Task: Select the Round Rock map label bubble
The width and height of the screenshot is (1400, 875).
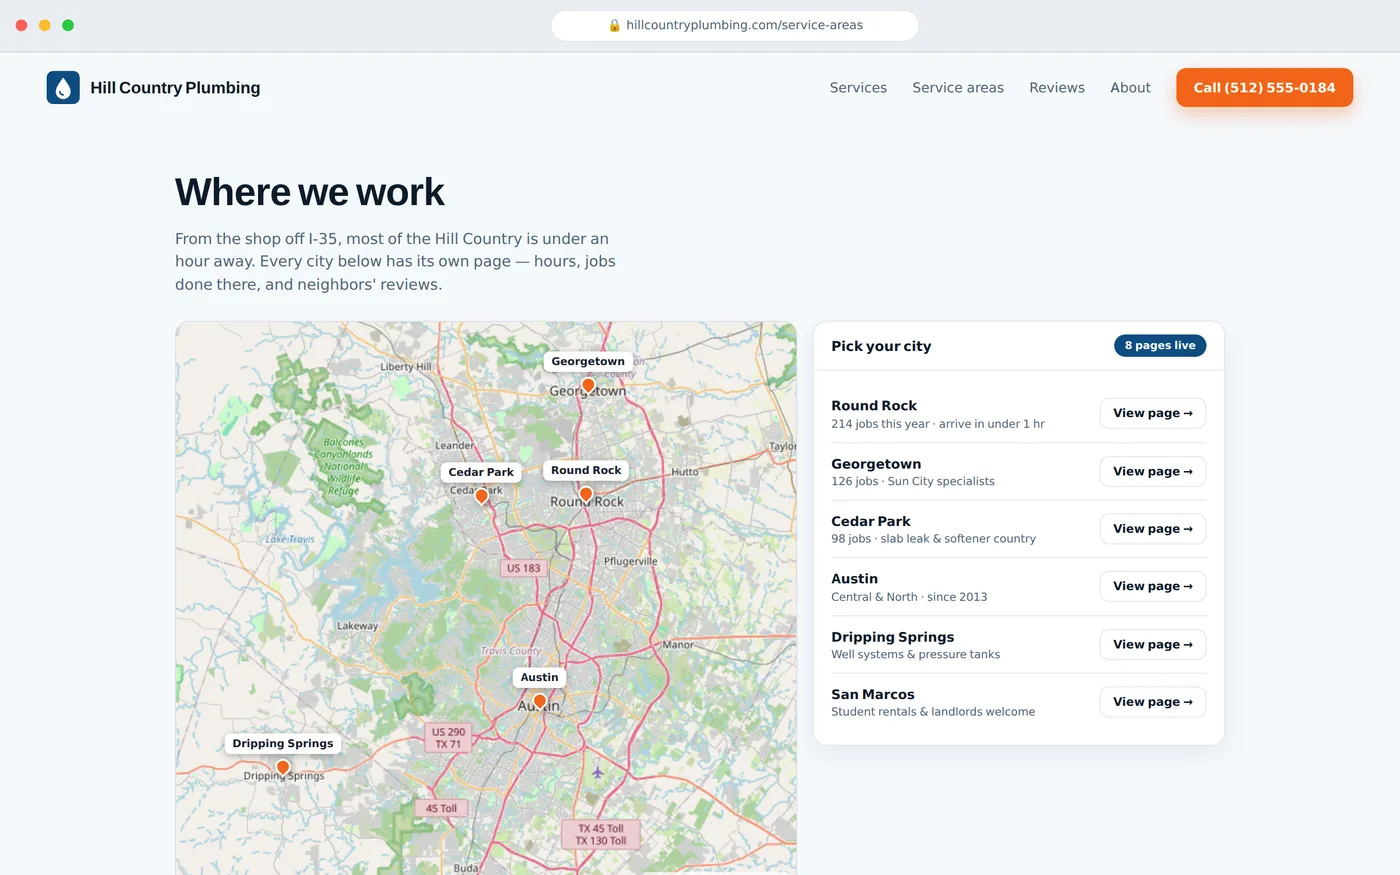Action: coord(586,469)
